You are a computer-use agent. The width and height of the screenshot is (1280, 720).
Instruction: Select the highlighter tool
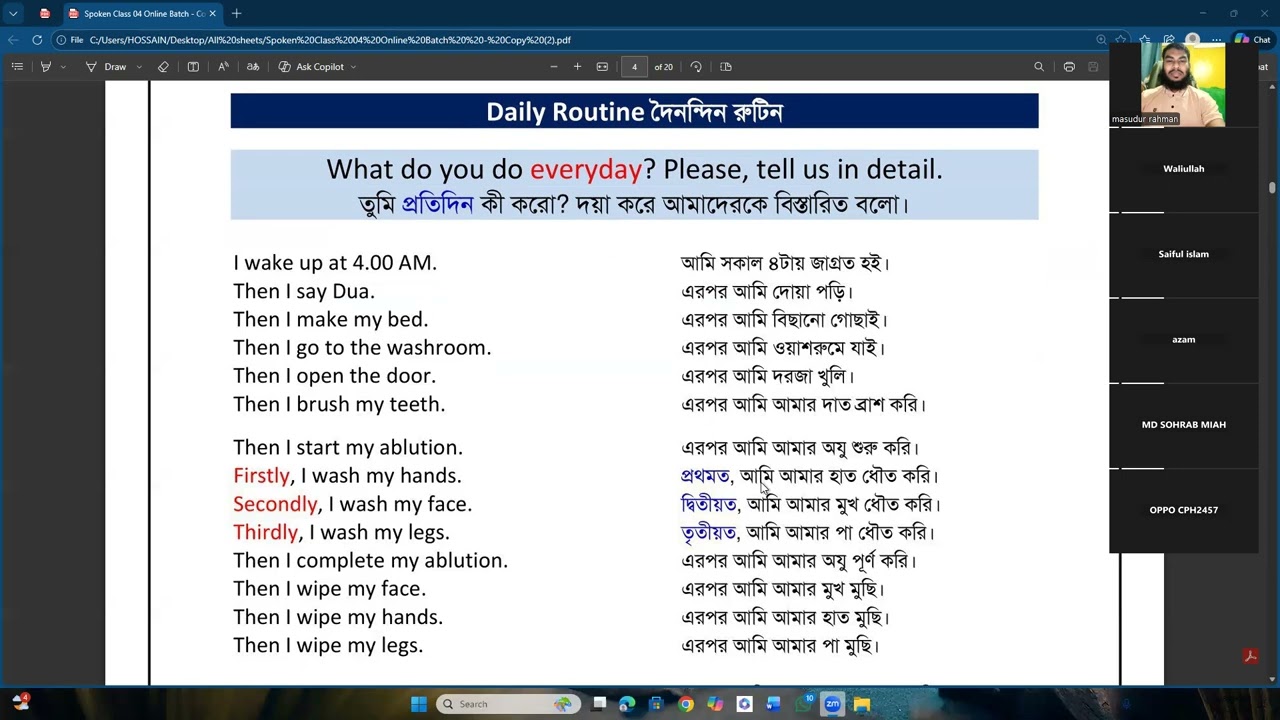pos(45,67)
